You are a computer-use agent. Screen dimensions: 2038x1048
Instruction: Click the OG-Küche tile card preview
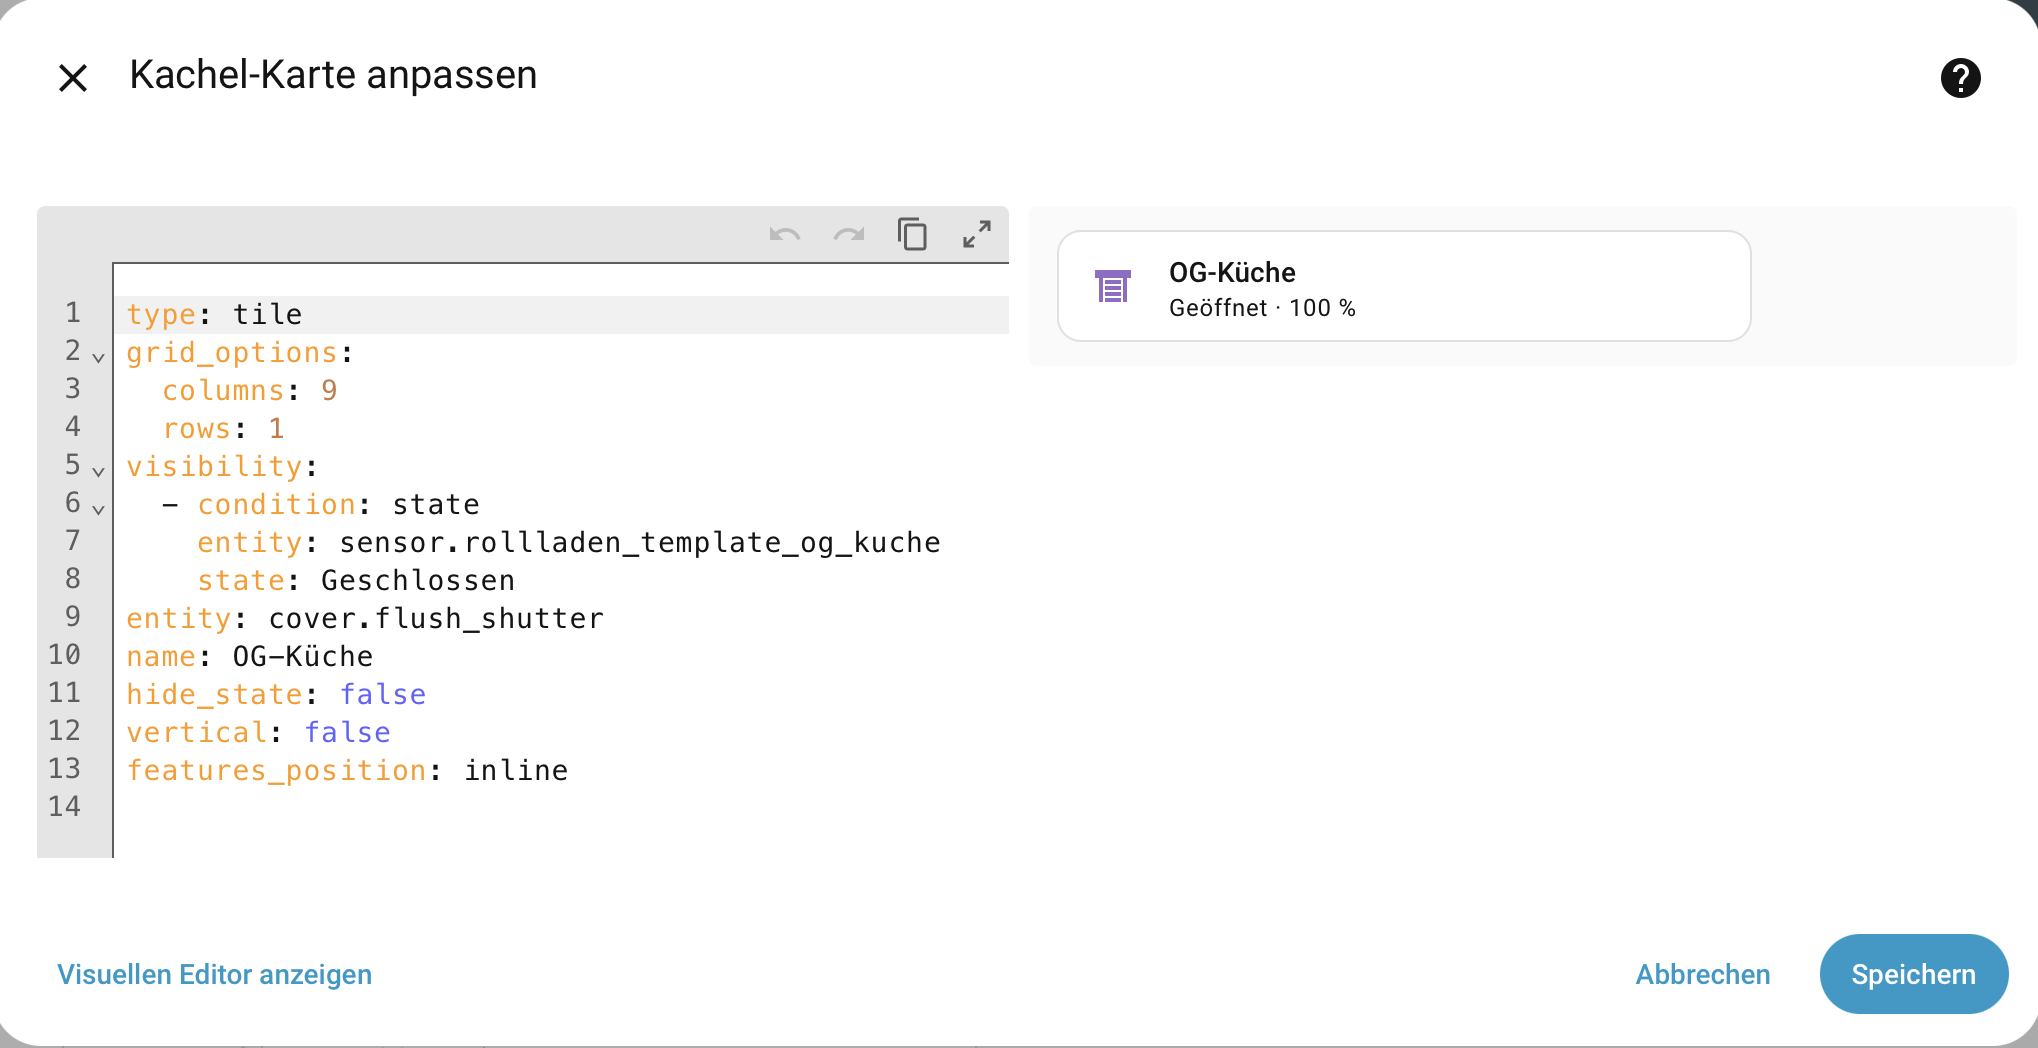tap(1450, 287)
